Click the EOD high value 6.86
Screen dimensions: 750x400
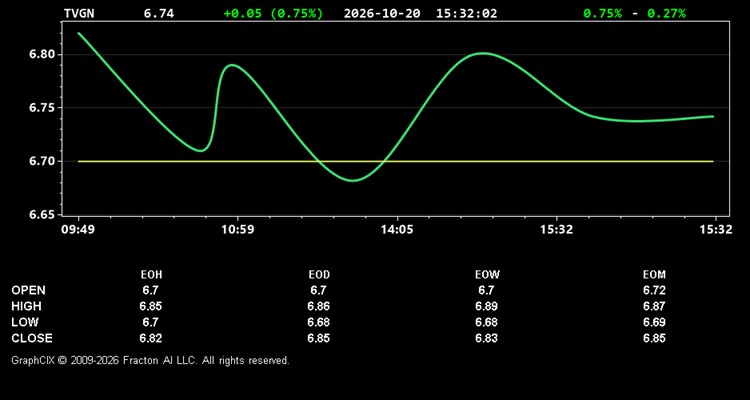pos(319,306)
